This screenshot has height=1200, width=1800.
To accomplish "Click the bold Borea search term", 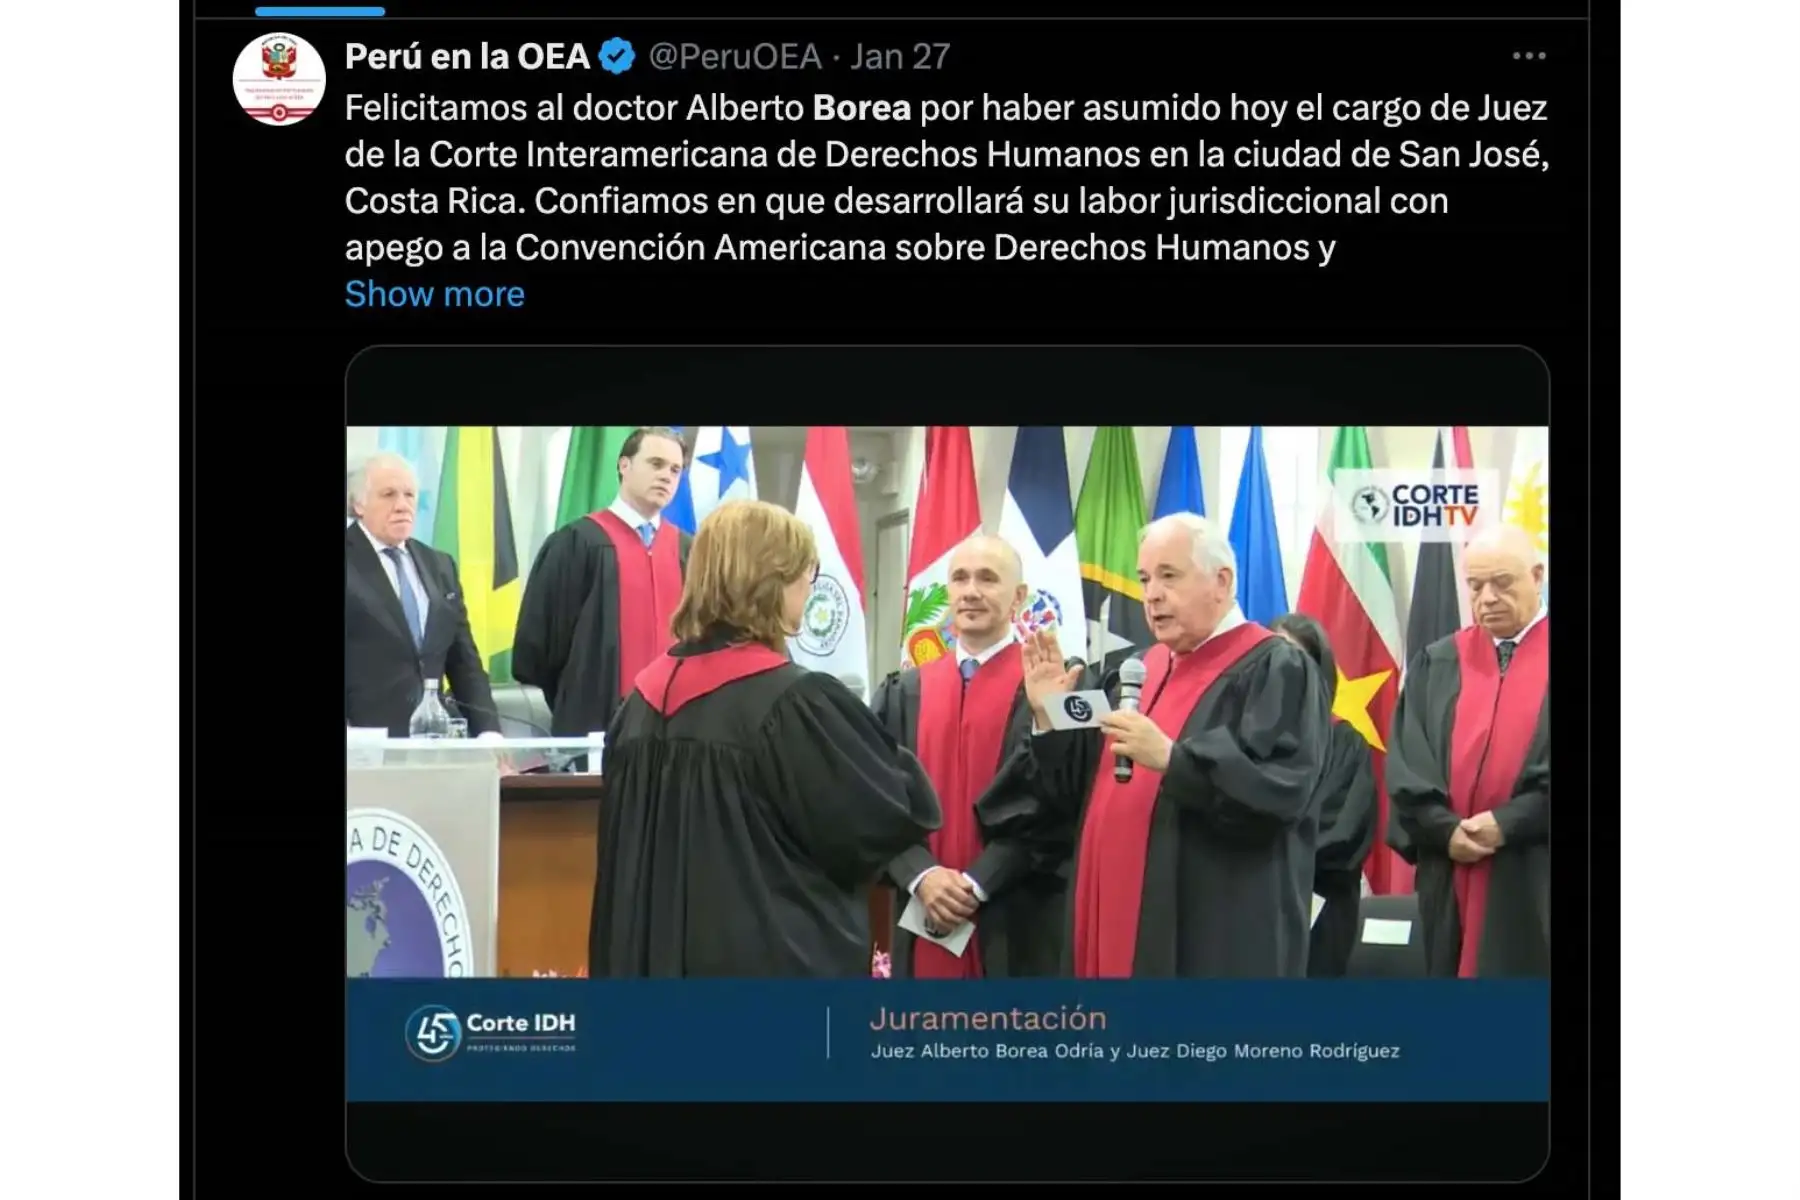I will click(x=861, y=108).
